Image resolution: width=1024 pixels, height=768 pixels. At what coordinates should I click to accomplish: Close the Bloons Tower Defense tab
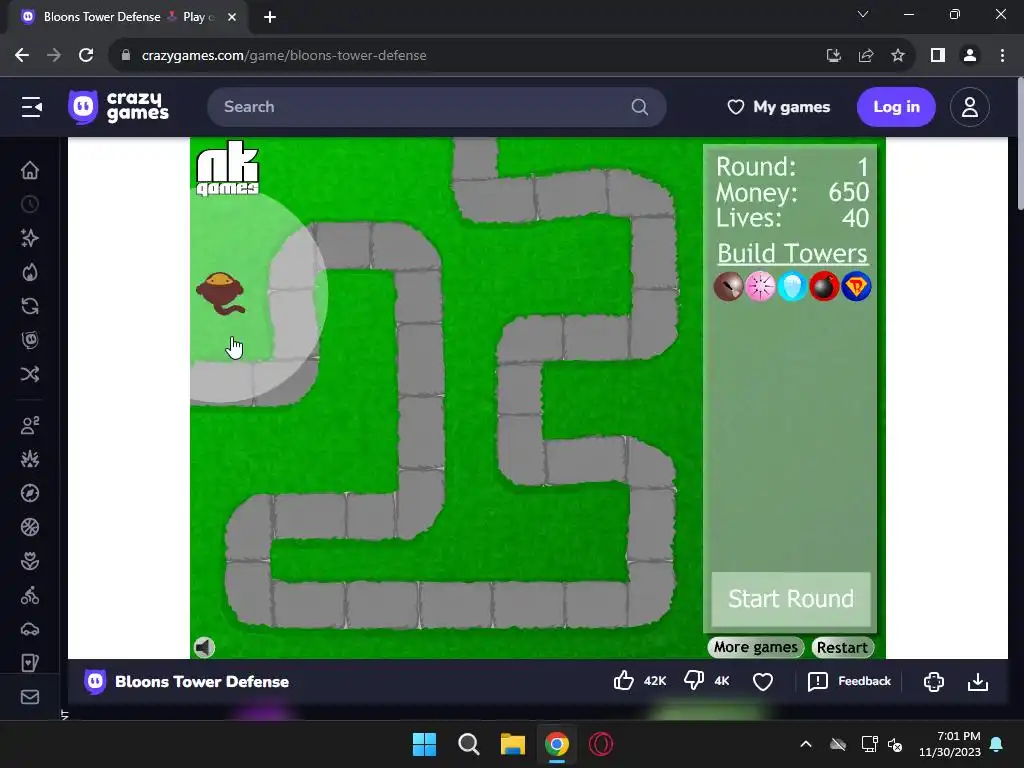tap(232, 17)
